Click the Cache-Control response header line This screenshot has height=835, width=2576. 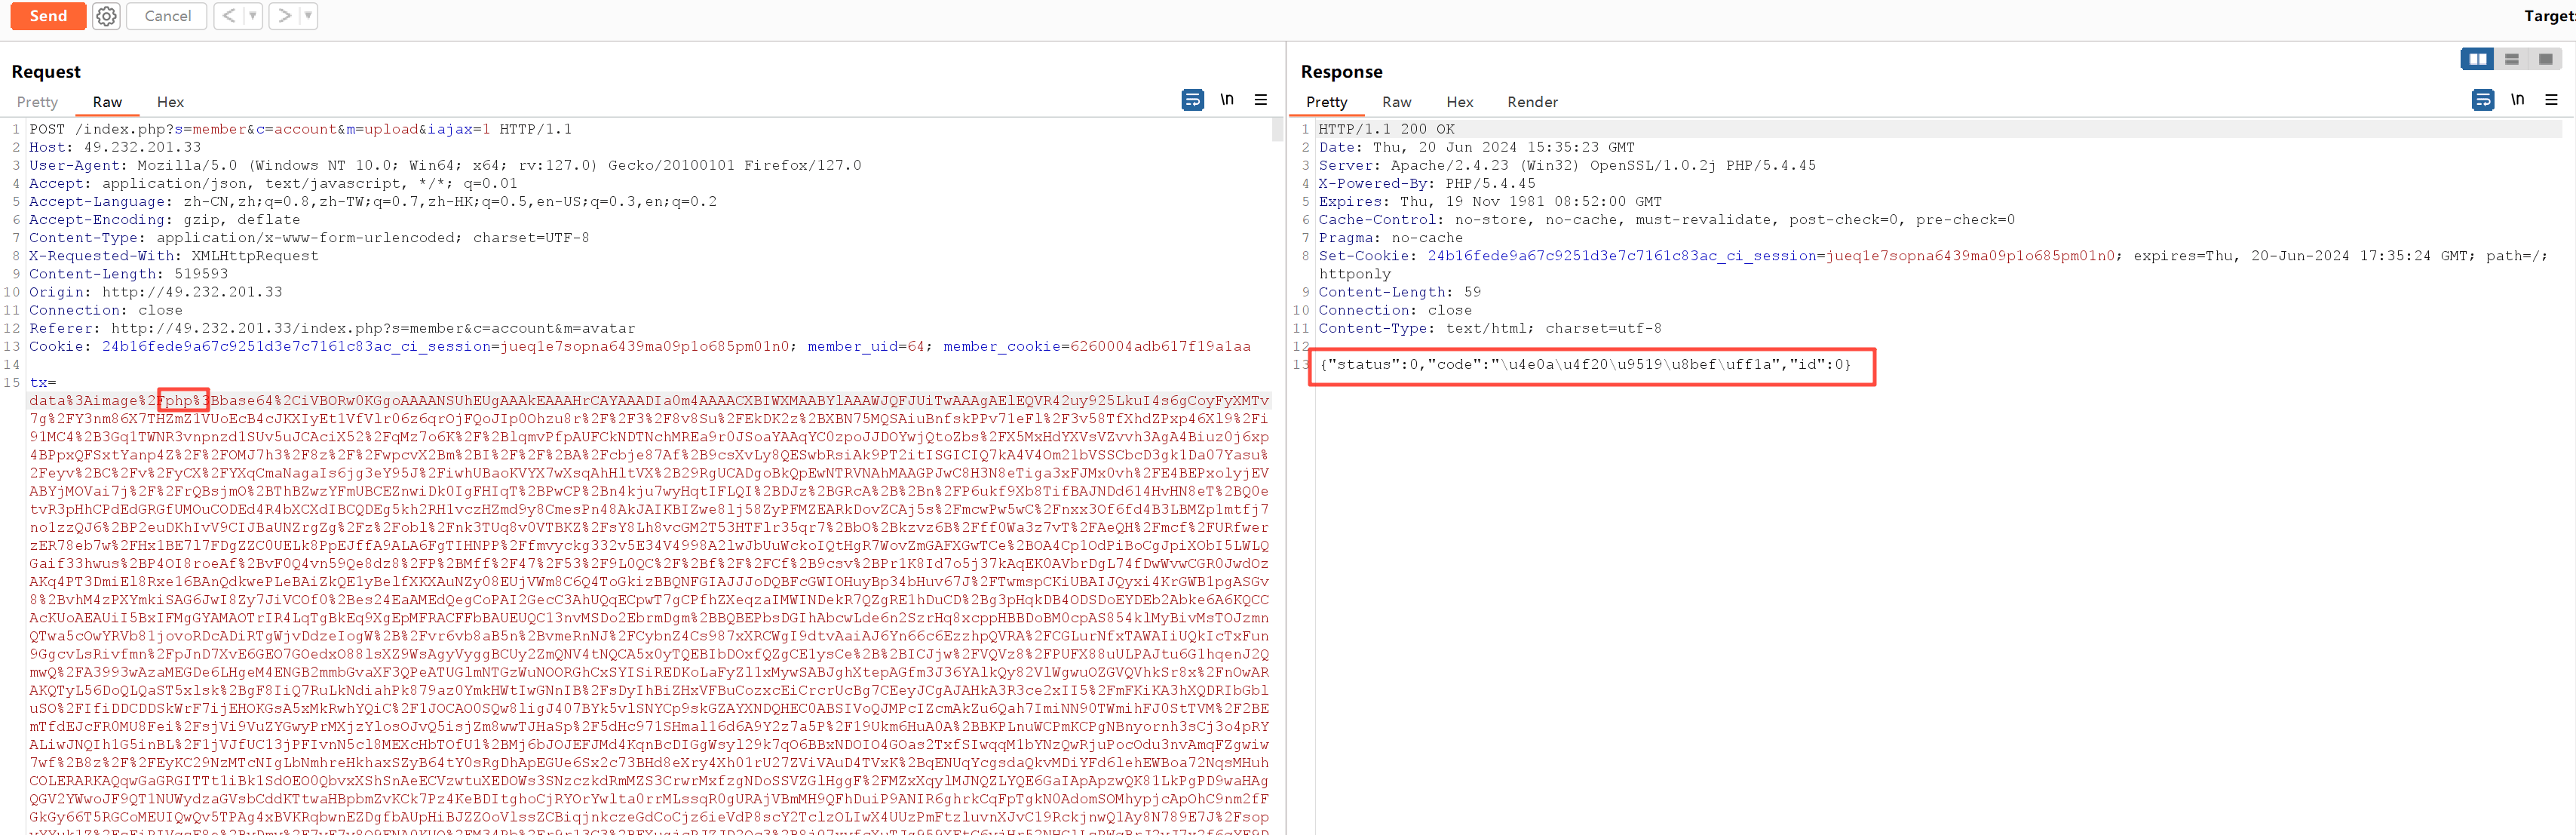tap(1666, 220)
